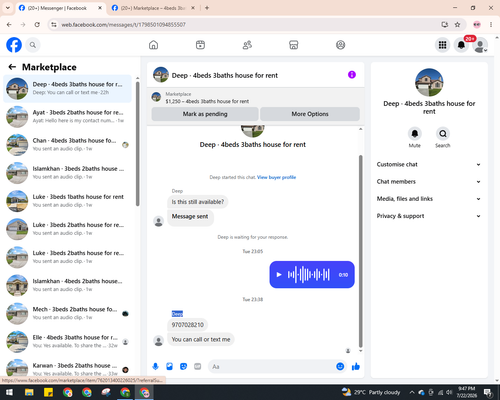Open conversation info purple icon
500x400 pixels.
352,75
